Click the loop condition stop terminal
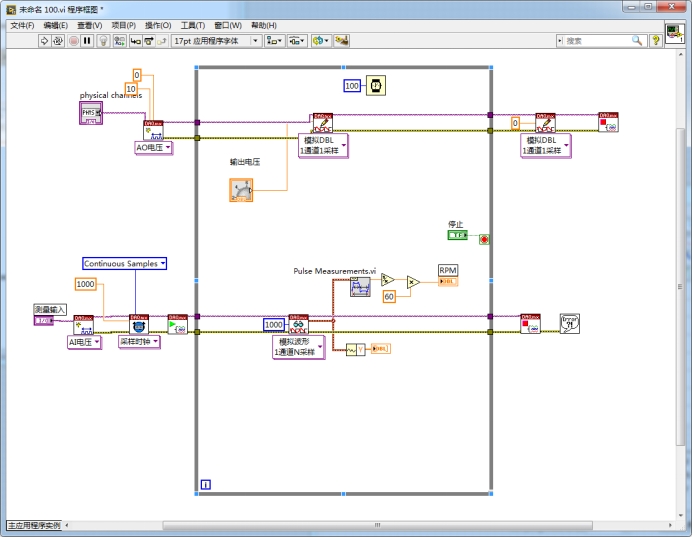 tap(484, 239)
